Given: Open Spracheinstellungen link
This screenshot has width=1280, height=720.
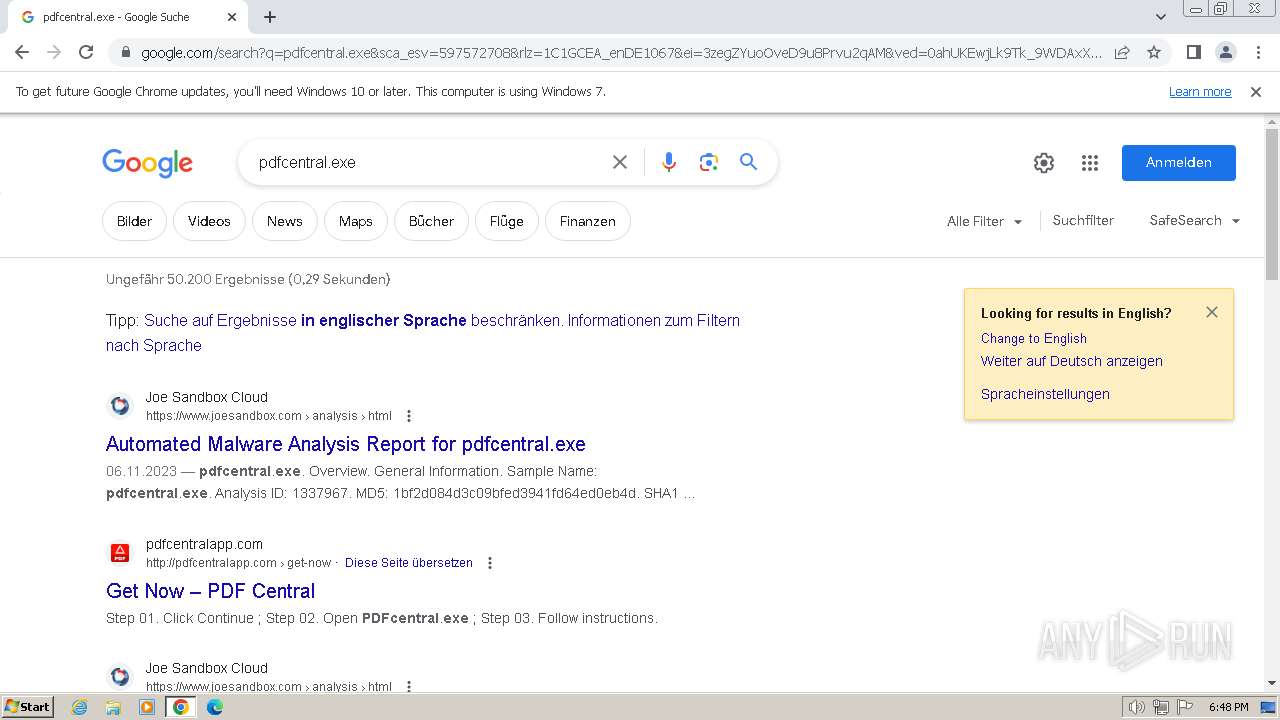Looking at the screenshot, I should [x=1045, y=394].
